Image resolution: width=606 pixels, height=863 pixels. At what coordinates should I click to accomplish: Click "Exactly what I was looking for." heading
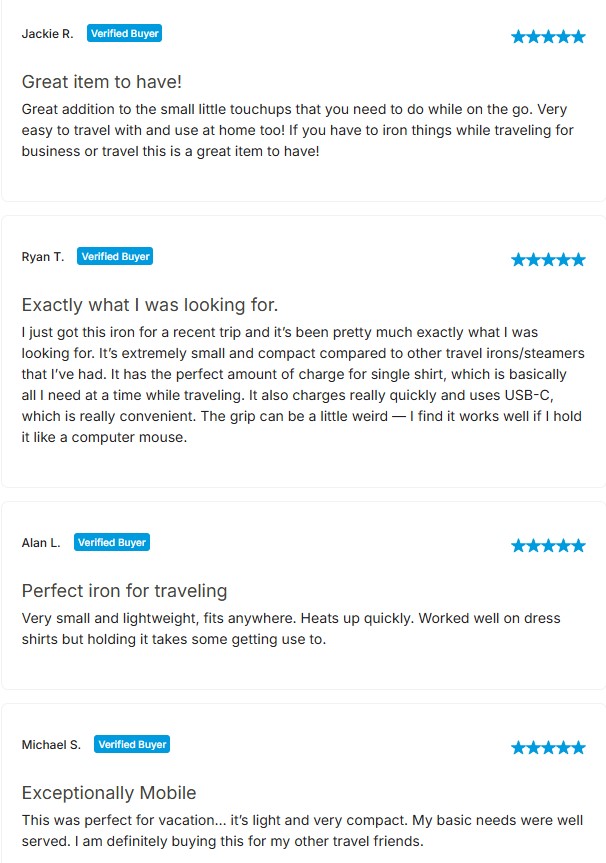pos(150,305)
